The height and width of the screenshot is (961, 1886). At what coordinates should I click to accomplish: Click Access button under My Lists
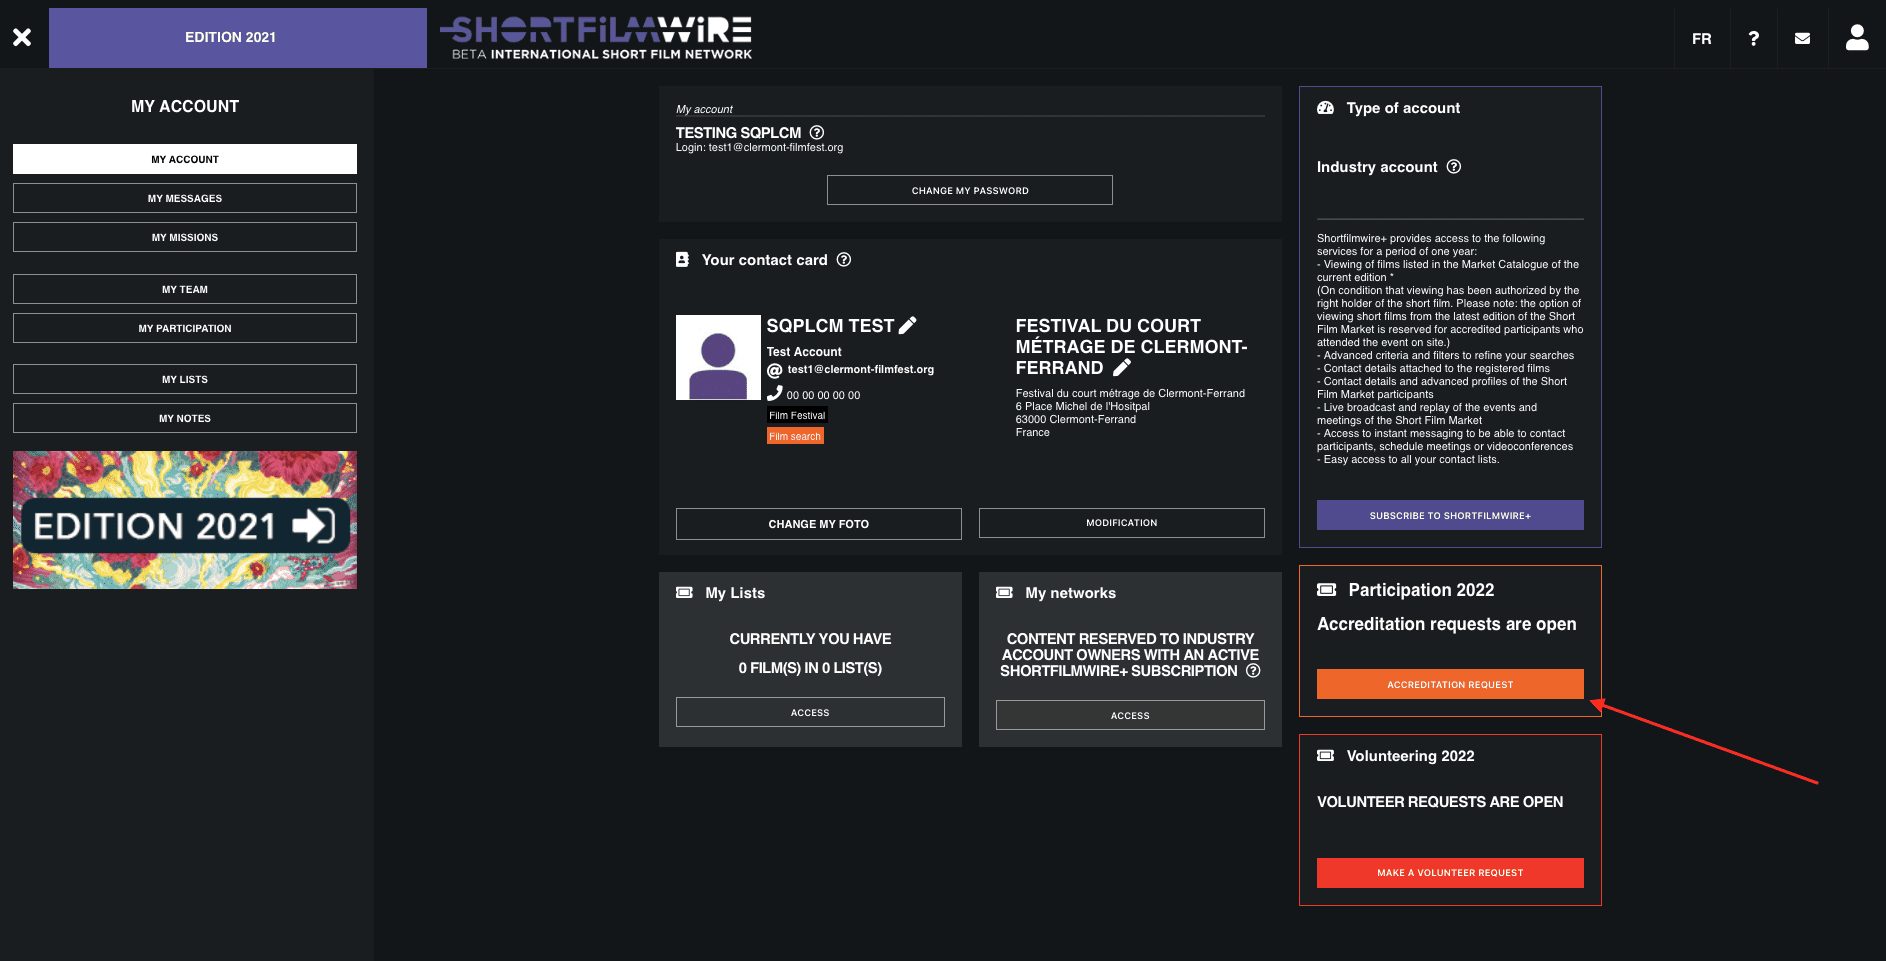[x=810, y=712]
